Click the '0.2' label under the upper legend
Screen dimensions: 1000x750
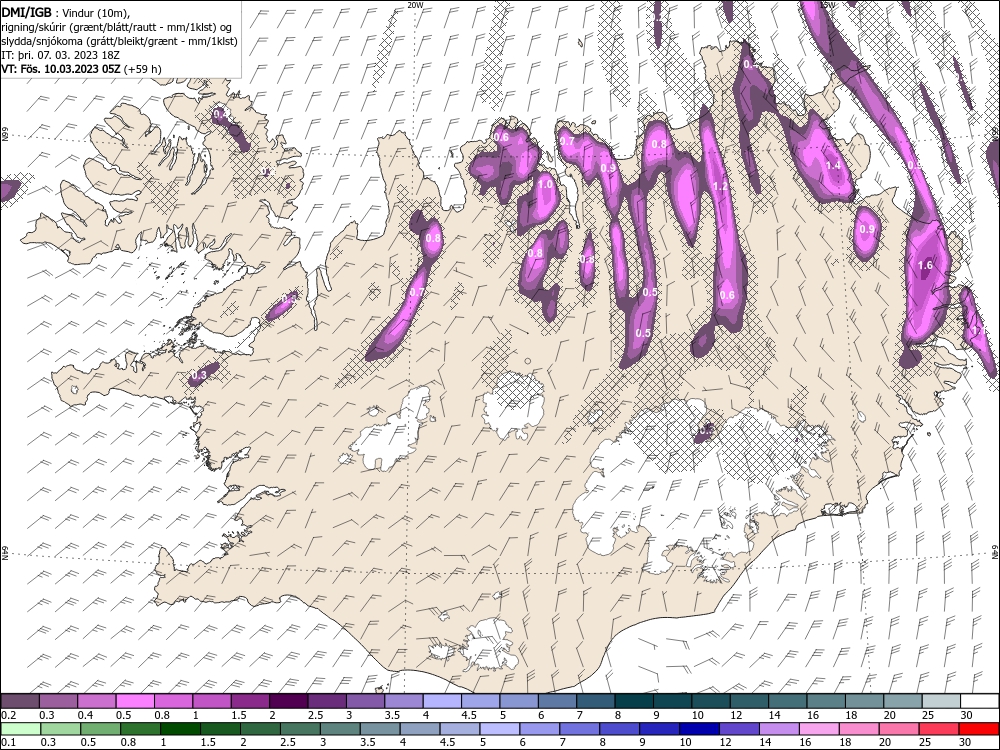click(8, 715)
